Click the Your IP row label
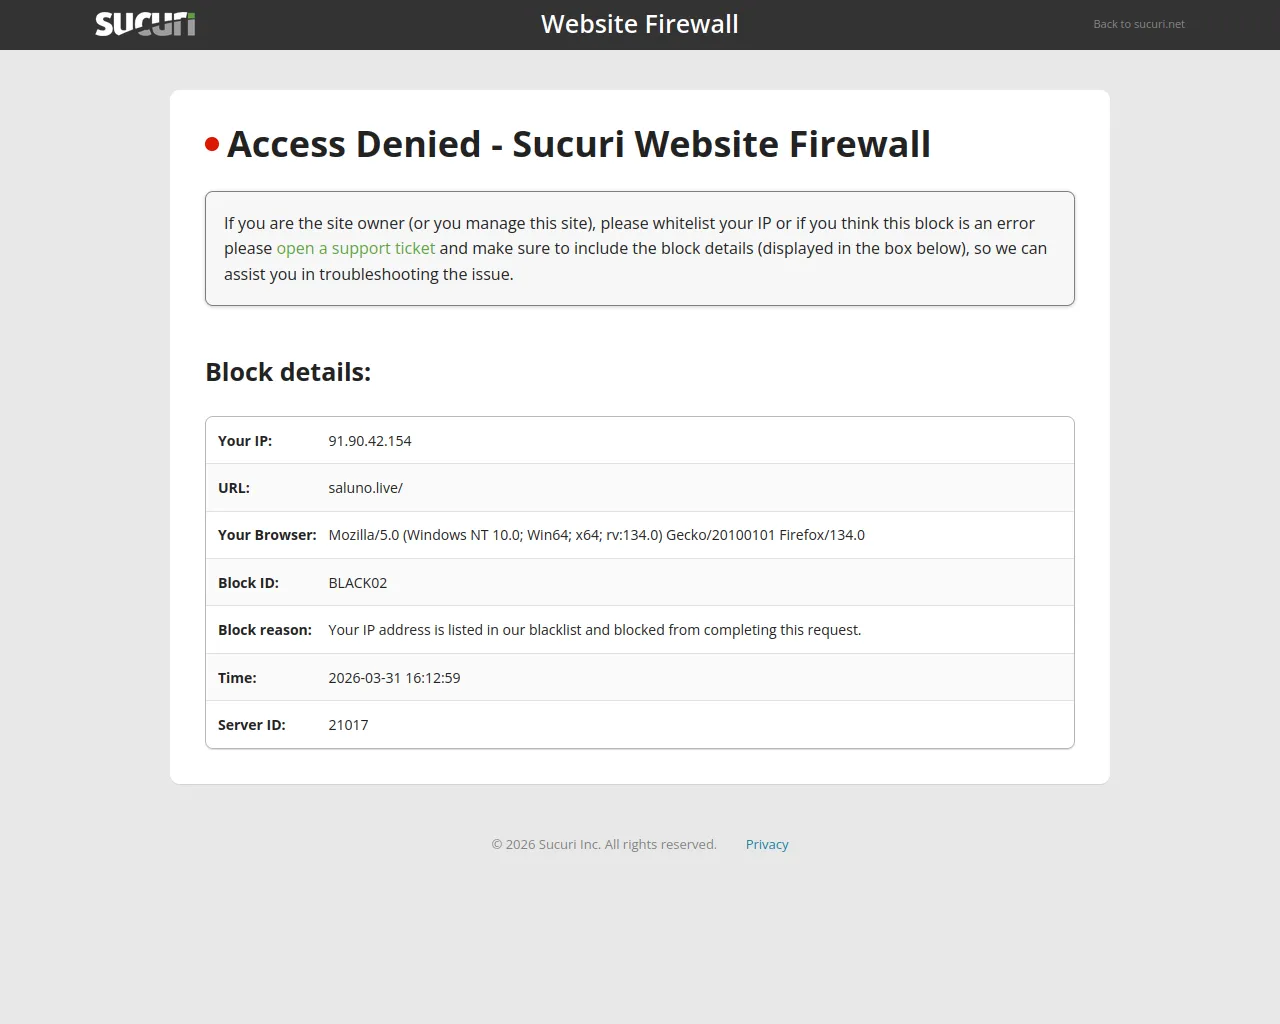This screenshot has height=1024, width=1280. 245,441
